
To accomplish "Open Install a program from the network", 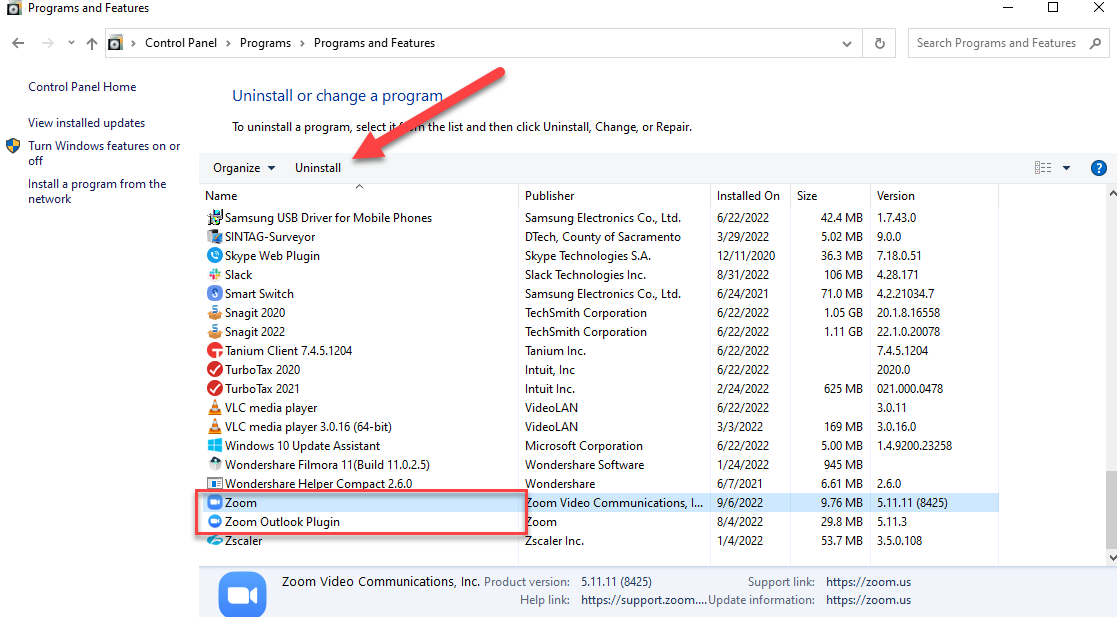I will click(97, 191).
